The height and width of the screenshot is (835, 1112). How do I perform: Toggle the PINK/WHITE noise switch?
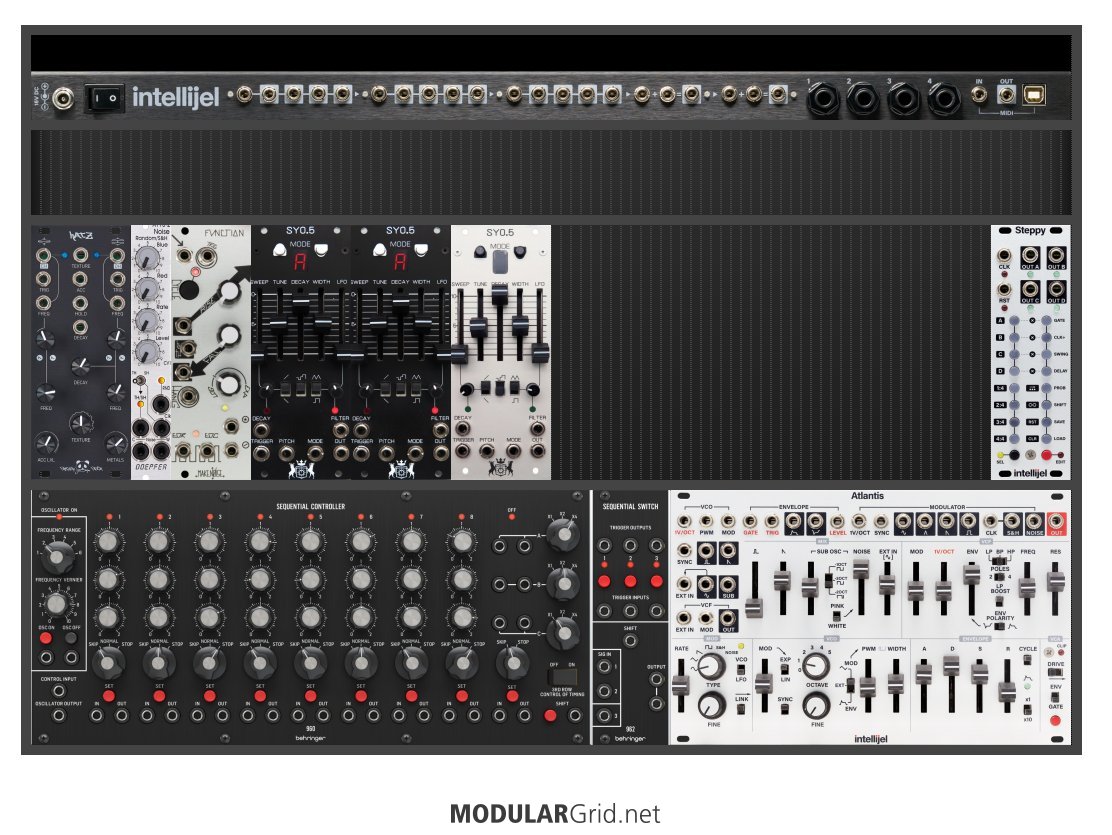click(838, 616)
